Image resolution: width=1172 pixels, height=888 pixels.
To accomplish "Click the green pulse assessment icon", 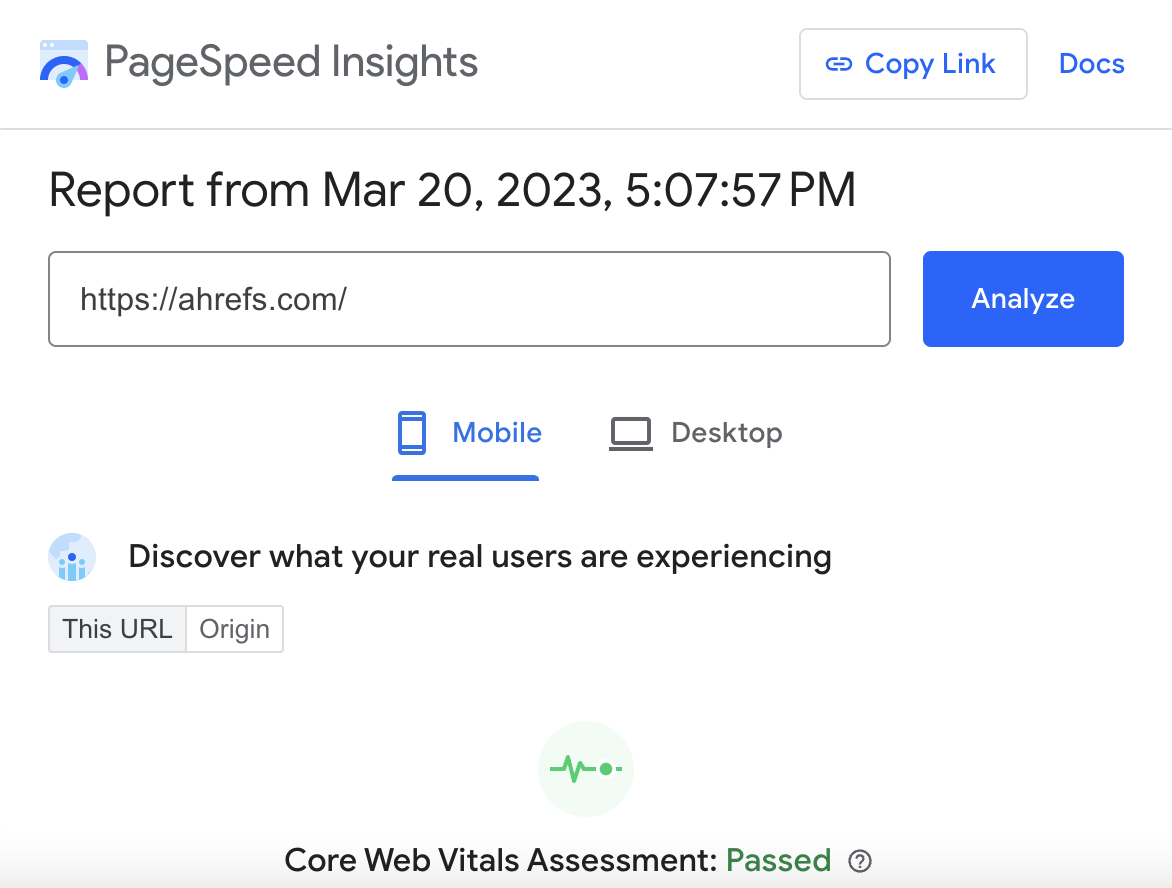I will click(x=586, y=768).
